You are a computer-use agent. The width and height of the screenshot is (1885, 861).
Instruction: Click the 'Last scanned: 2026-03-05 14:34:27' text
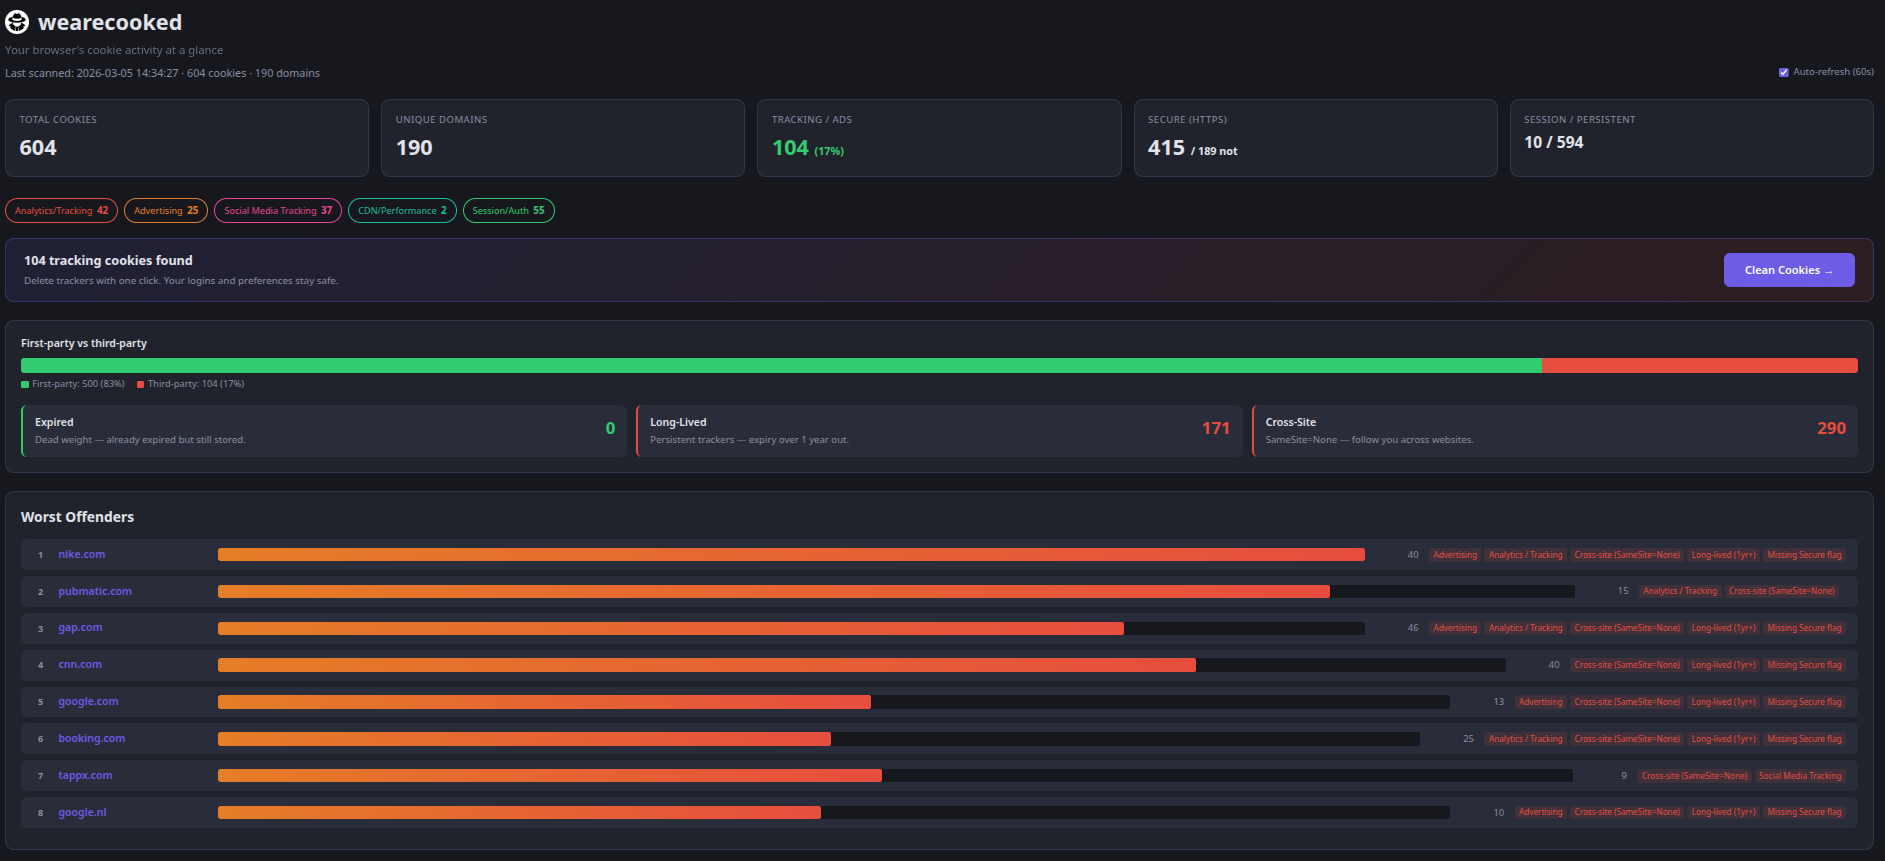pos(92,73)
